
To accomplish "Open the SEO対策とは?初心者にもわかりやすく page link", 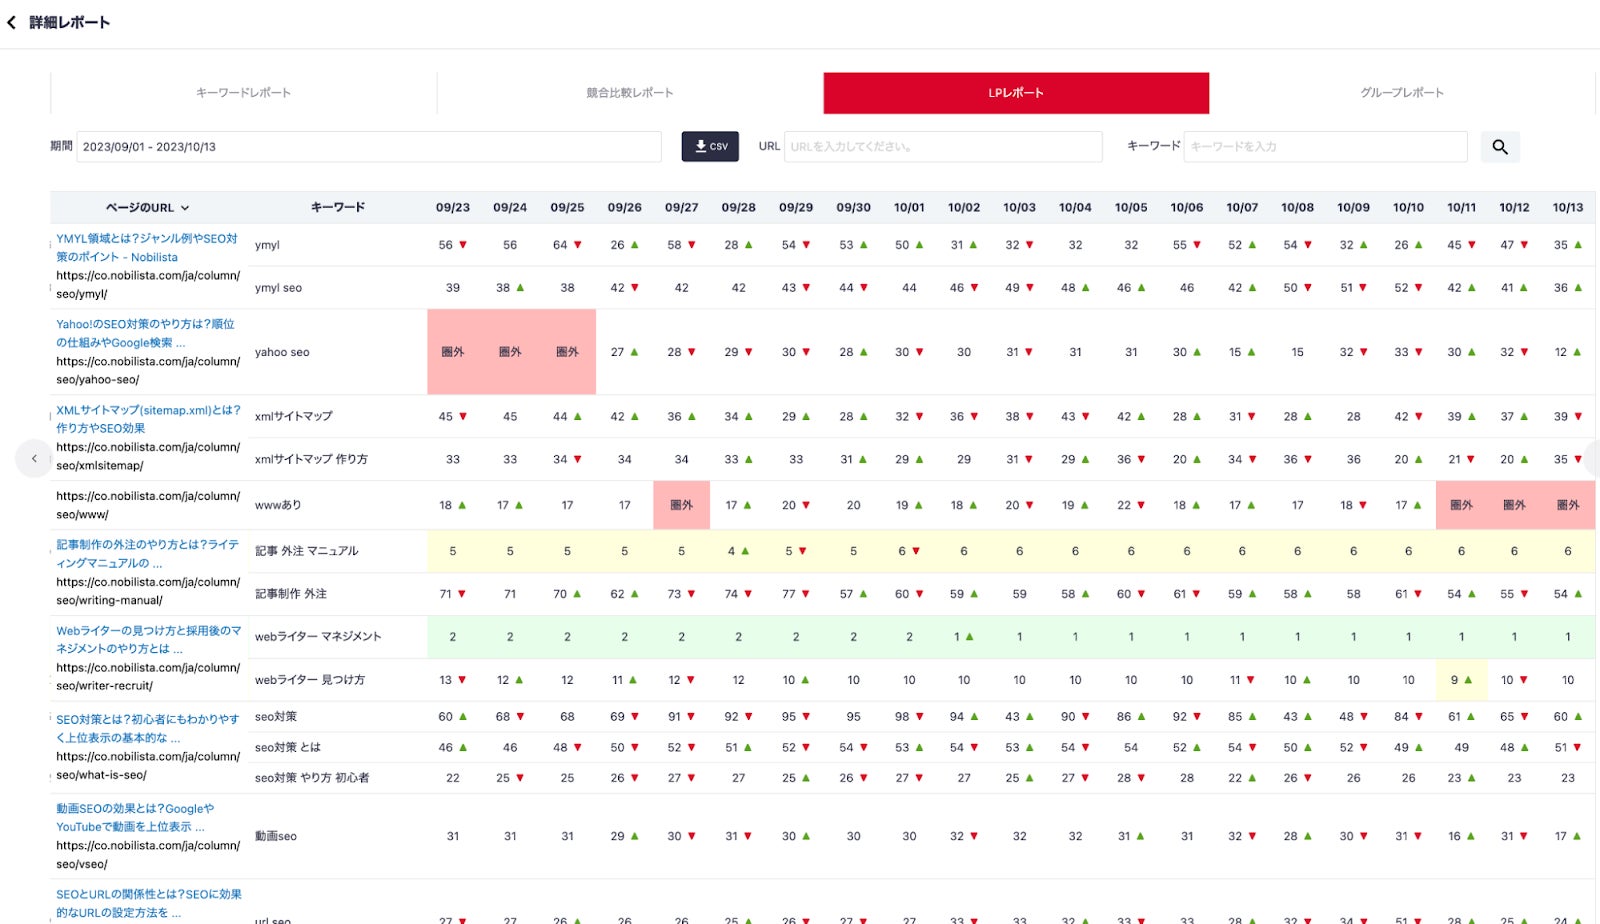I will point(147,728).
